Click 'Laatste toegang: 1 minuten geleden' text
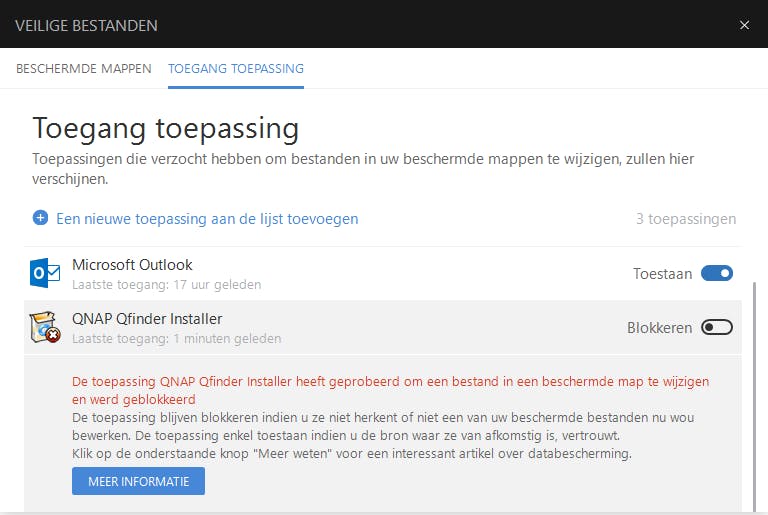Viewport: 768px width, 515px height. click(x=176, y=338)
